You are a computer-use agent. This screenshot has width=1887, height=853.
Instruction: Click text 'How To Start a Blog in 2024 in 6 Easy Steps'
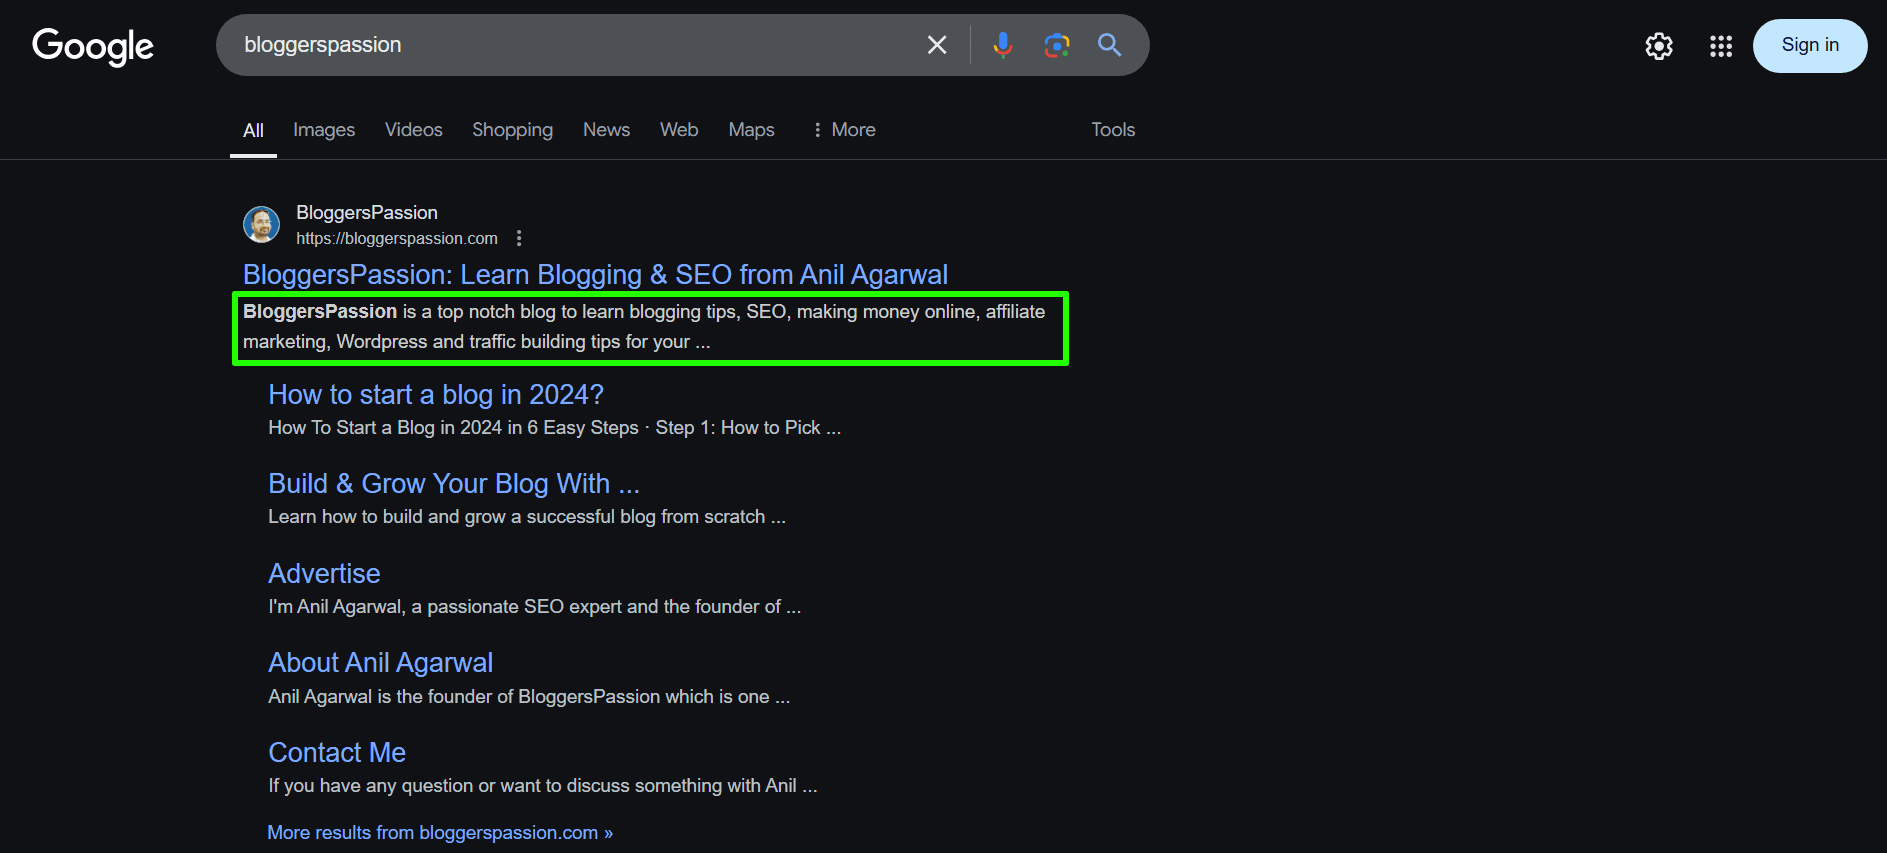453,428
